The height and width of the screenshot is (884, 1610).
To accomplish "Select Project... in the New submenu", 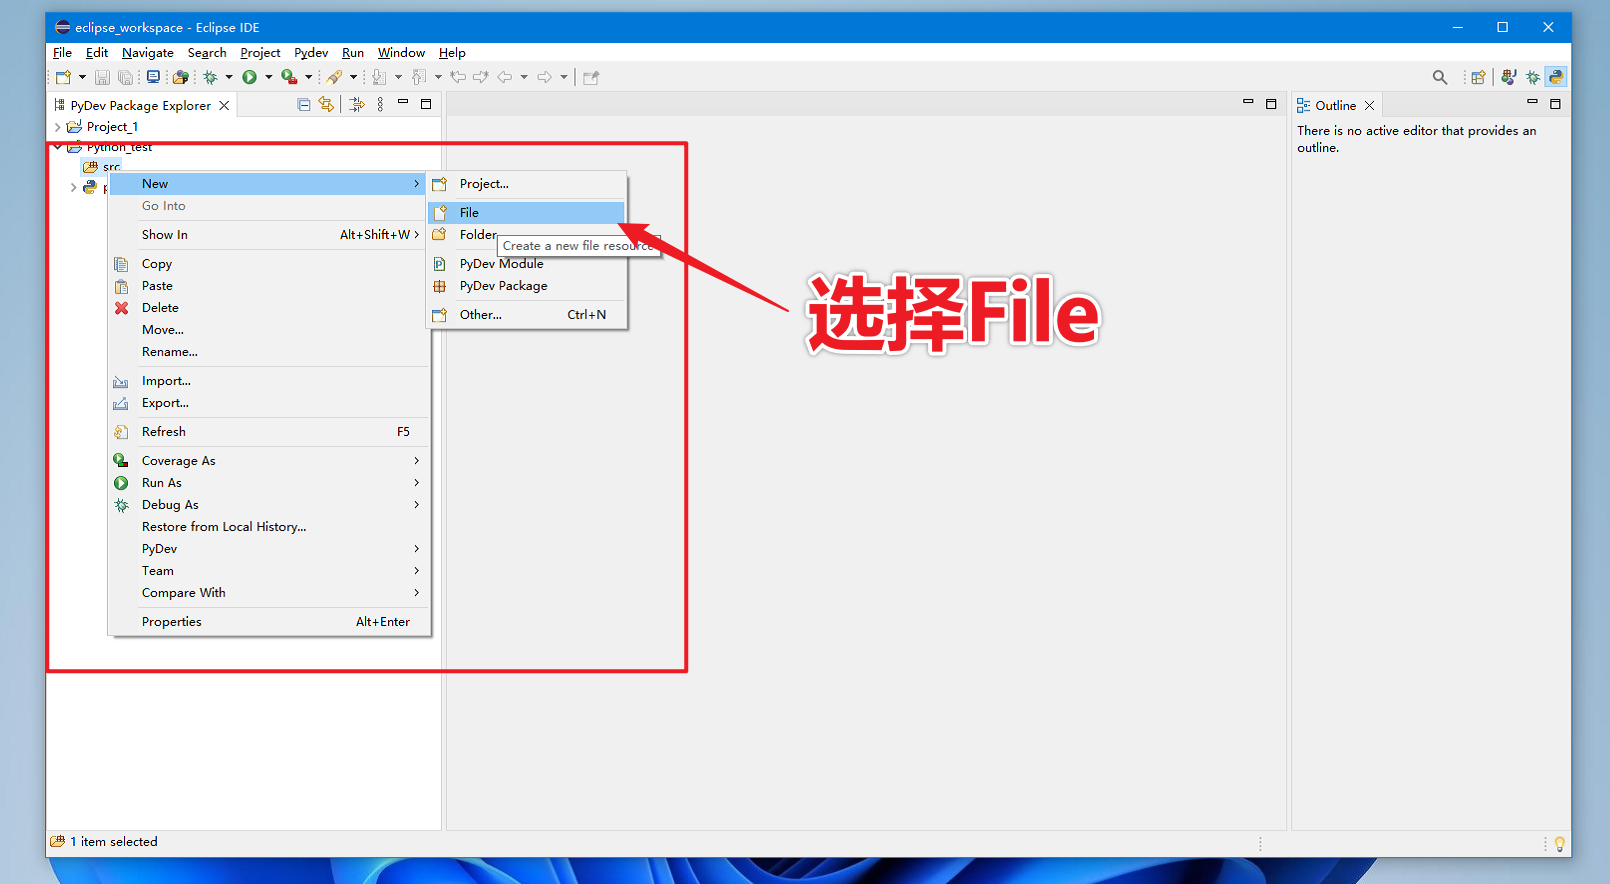I will 527,184.
